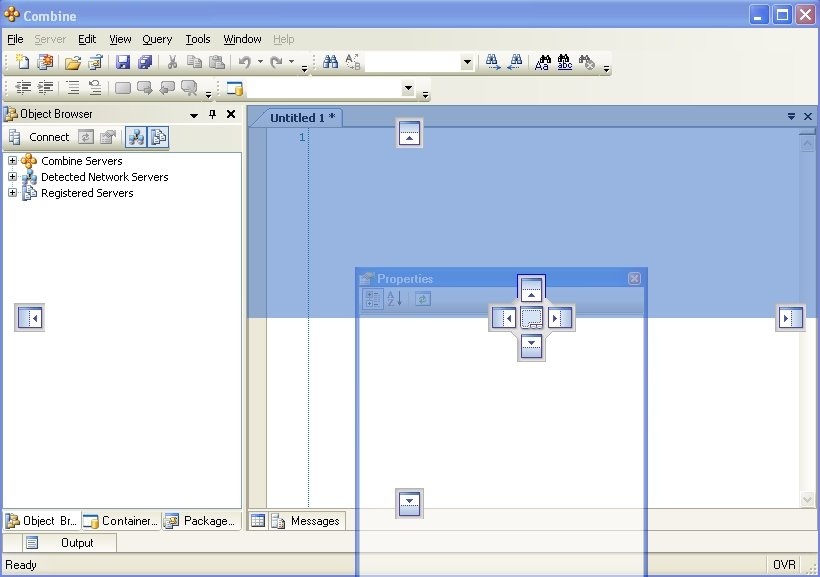The image size is (820, 577).
Task: Toggle the Match Case search option
Action: click(x=542, y=62)
